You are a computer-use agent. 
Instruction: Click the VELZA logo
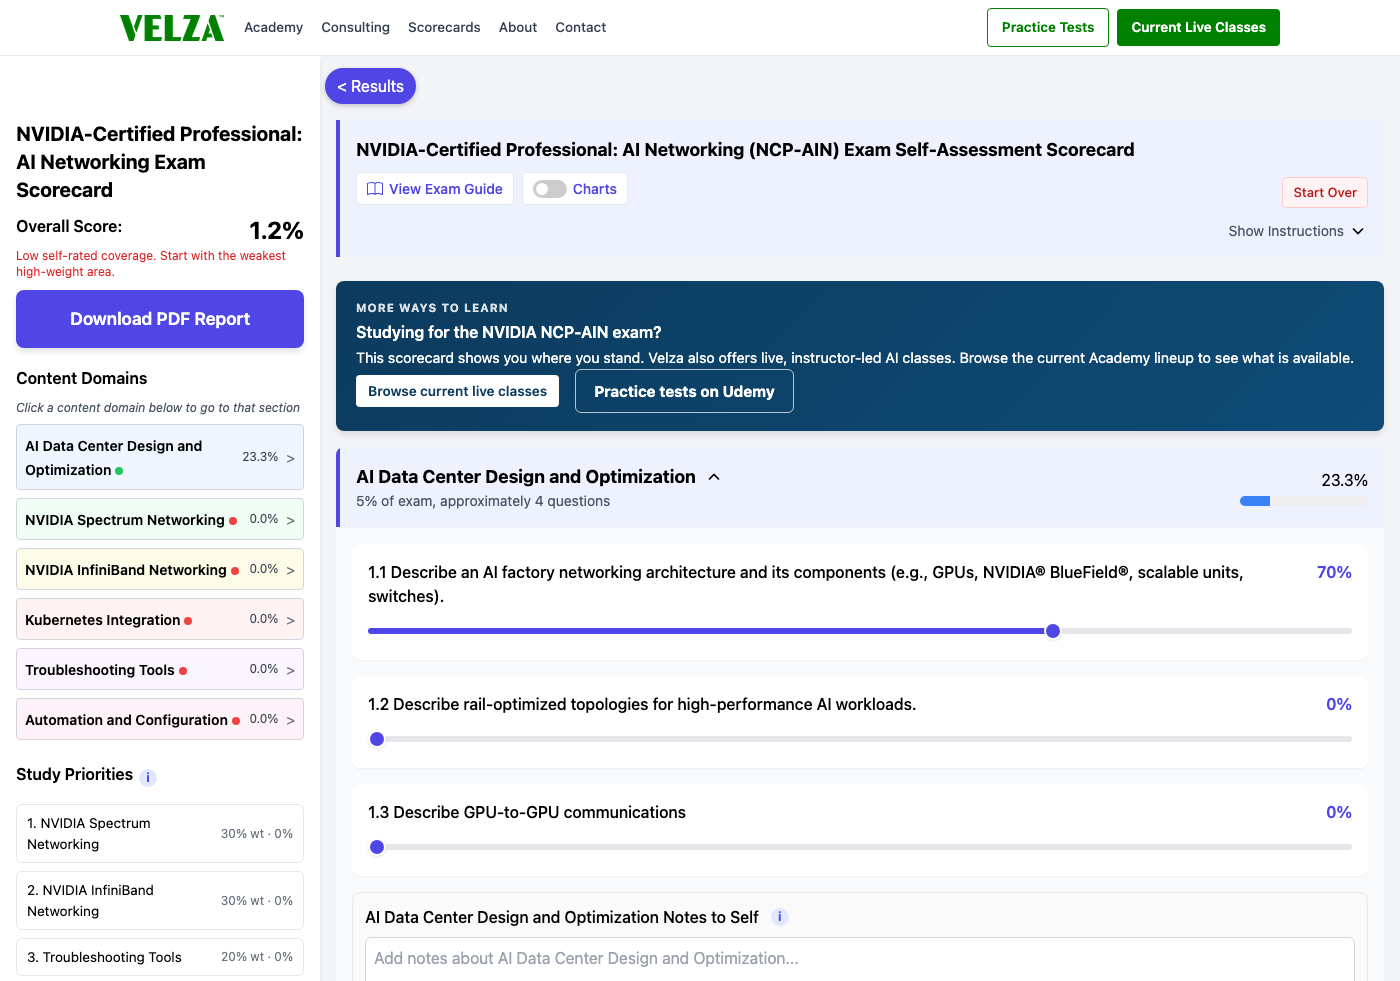point(172,27)
